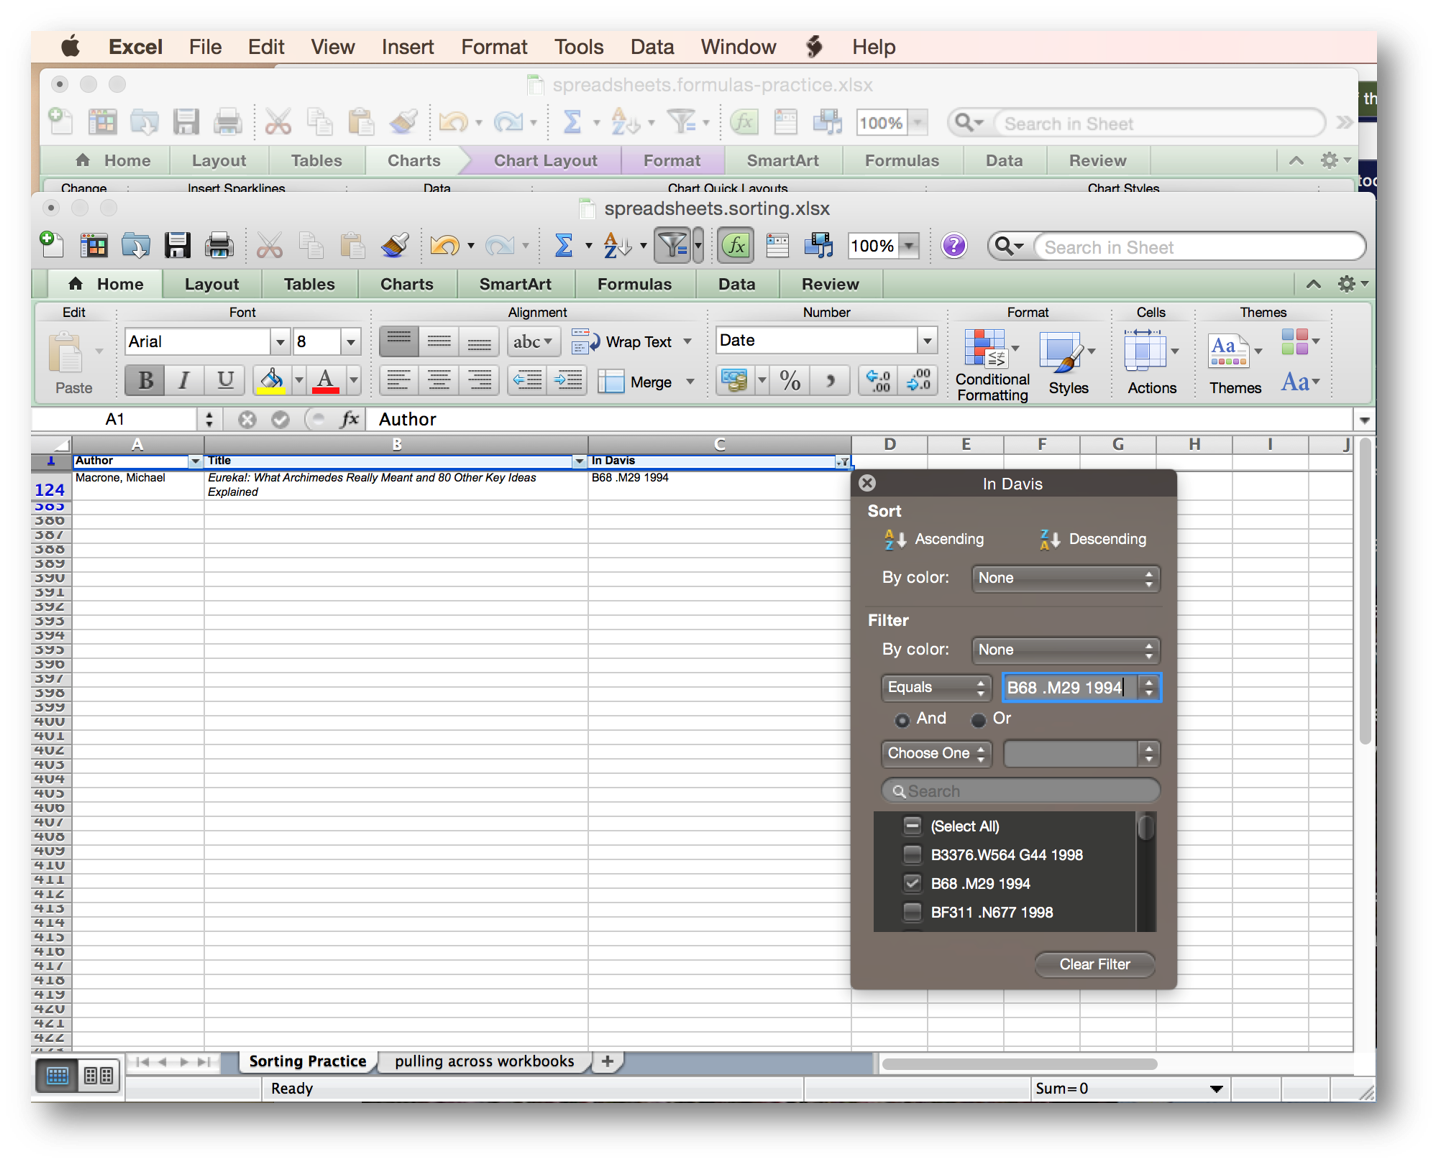
Task: Switch to the Formulas ribbon tab
Action: point(635,284)
